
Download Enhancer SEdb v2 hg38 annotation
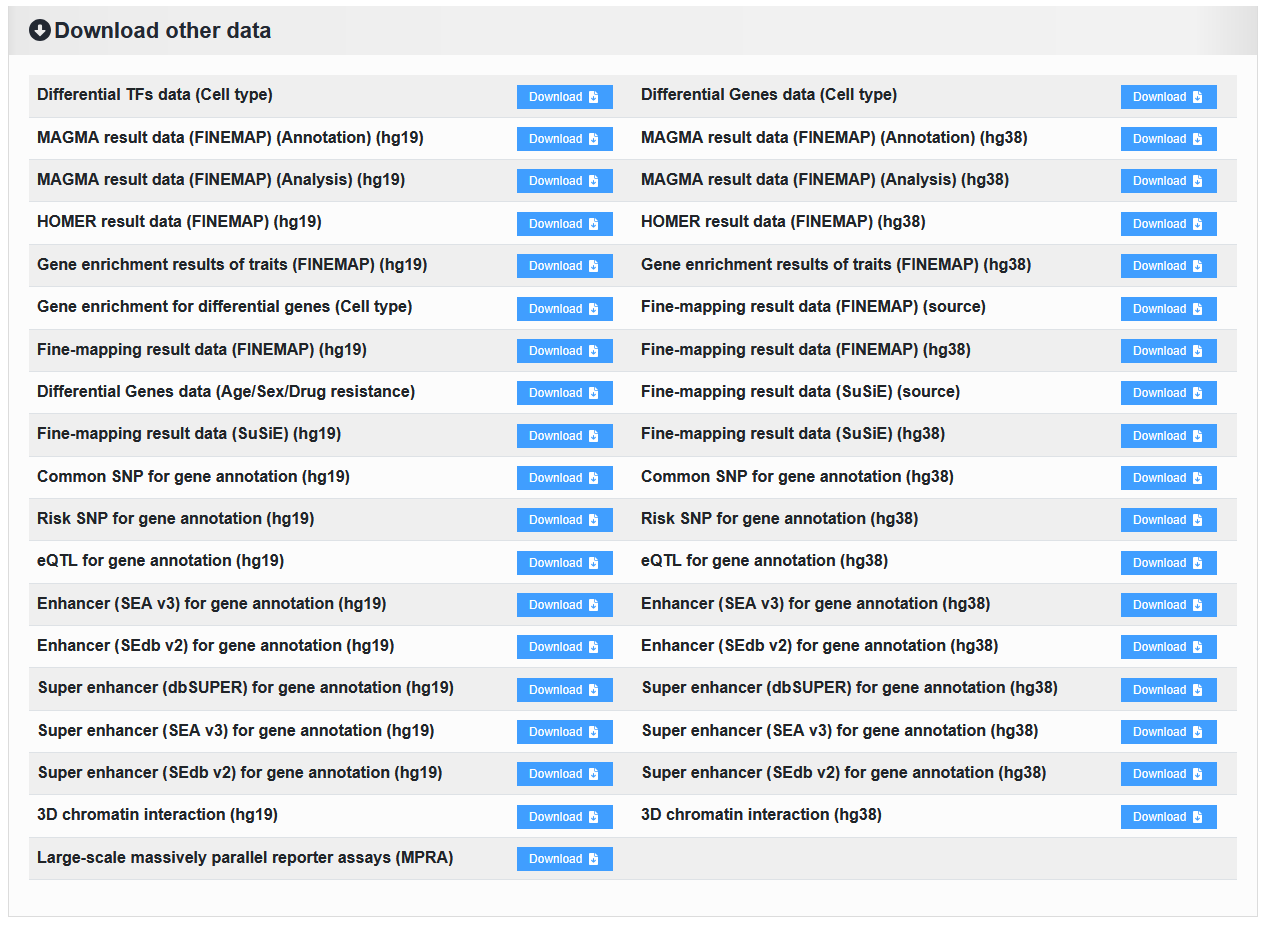pyautogui.click(x=1169, y=647)
